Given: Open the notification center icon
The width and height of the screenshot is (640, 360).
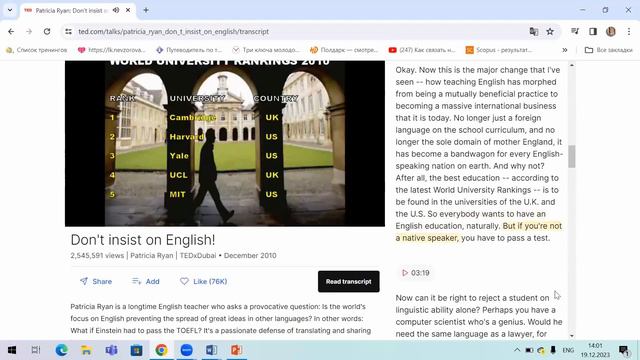Looking at the screenshot, I should coord(624,350).
